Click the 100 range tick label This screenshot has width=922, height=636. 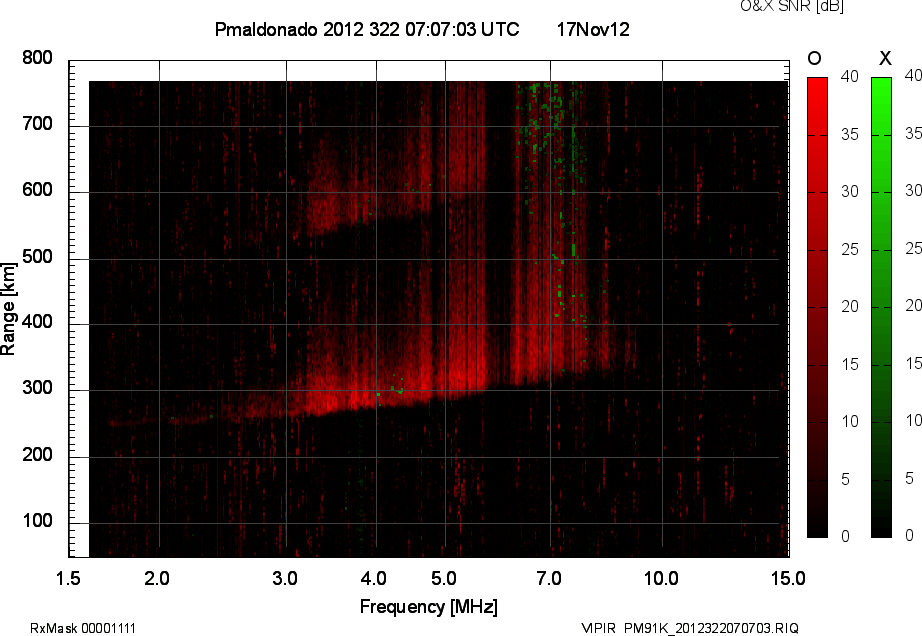[x=37, y=521]
